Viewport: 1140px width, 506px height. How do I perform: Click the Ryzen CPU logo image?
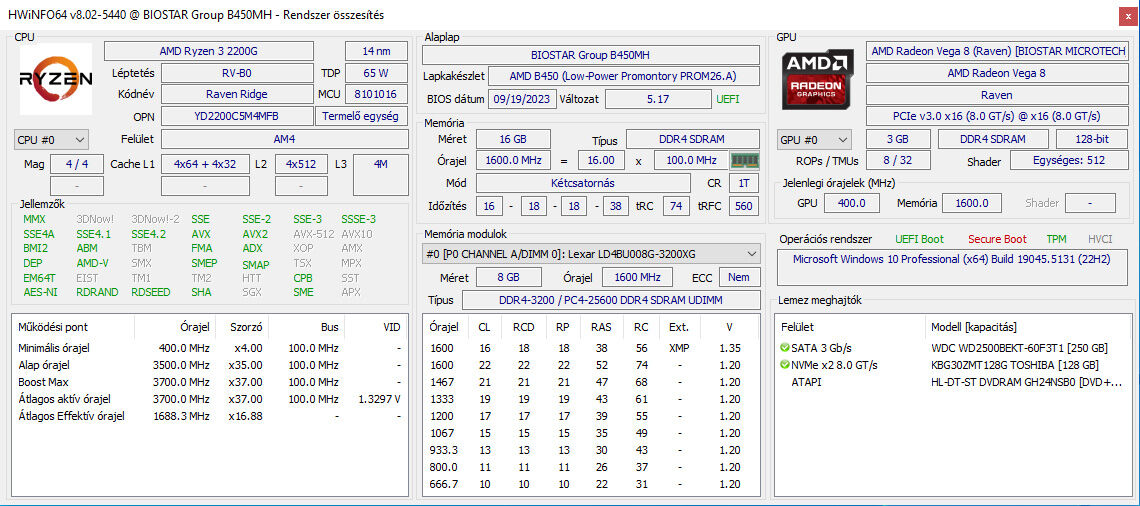tap(56, 79)
